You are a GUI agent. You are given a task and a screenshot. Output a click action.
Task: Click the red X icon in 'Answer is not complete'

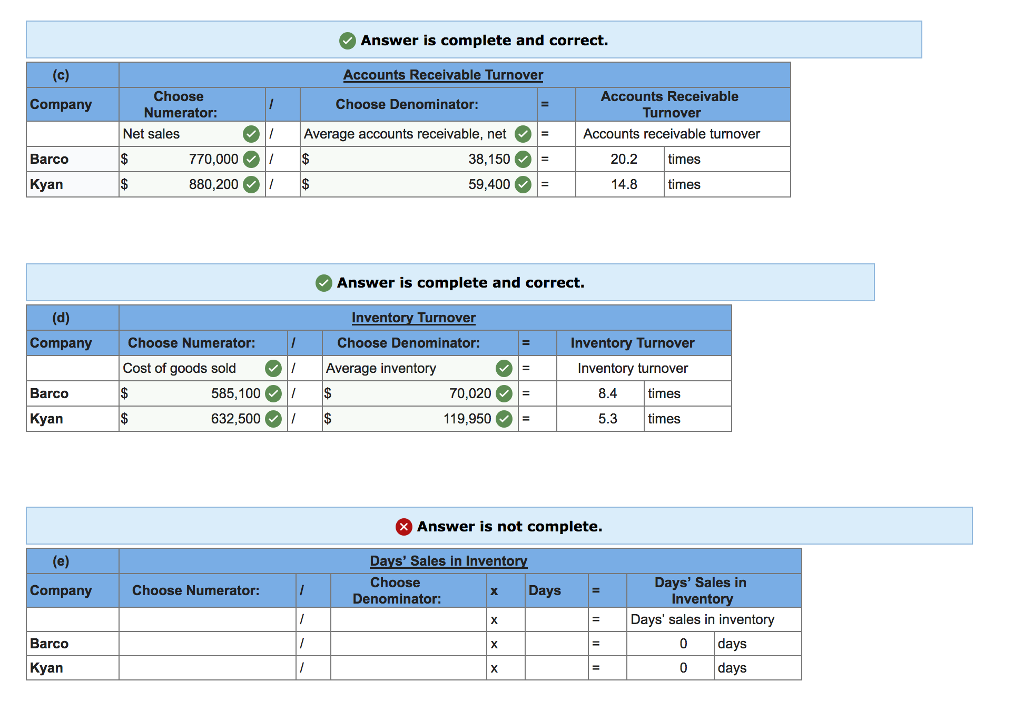(x=404, y=526)
